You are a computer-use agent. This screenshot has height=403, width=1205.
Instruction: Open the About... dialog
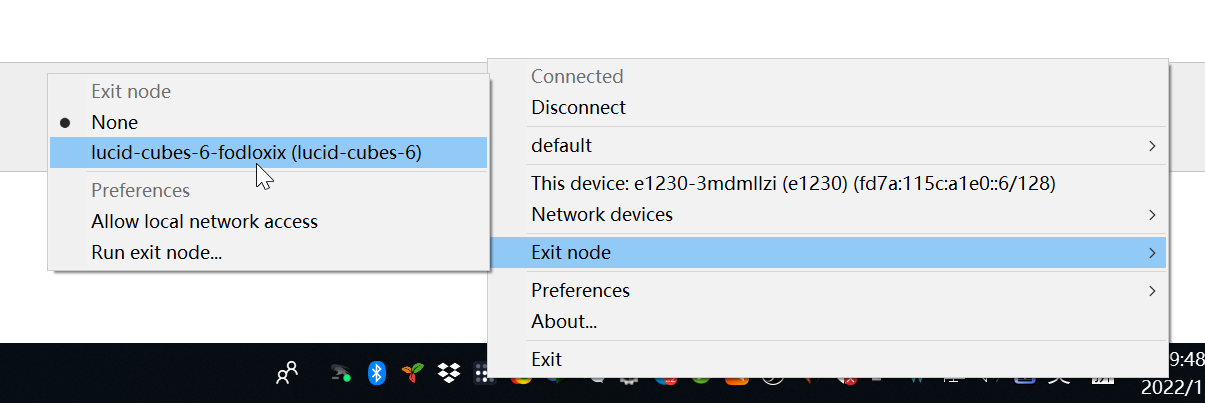564,321
